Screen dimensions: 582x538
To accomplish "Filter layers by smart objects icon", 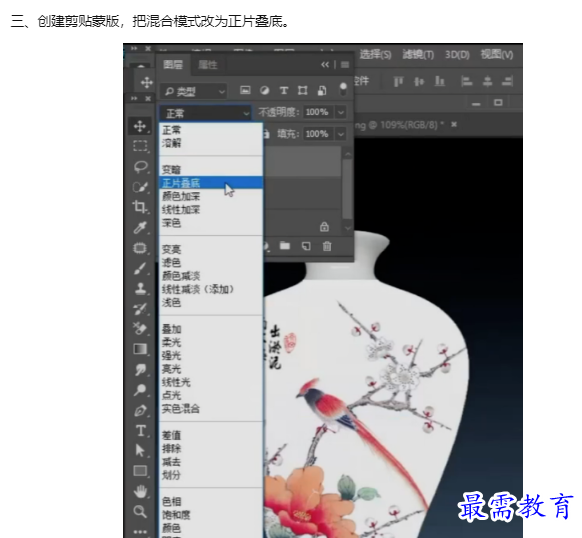I will (x=322, y=90).
